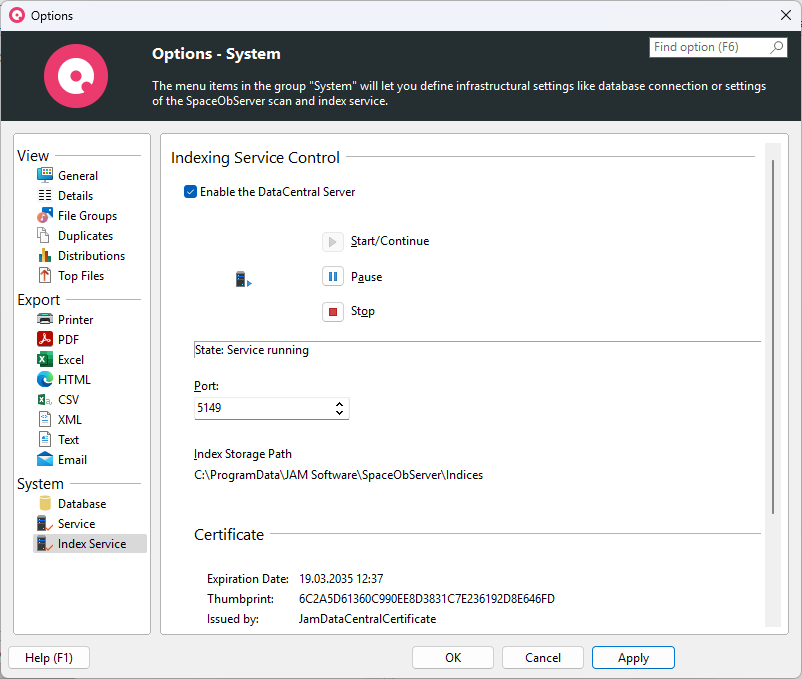Cancel the Options dialog
Viewport: 802px width, 679px height.
click(543, 658)
